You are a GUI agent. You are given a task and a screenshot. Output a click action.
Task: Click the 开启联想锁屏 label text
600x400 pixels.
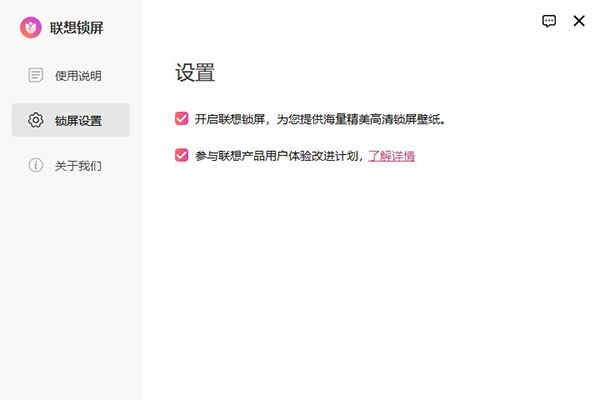(230, 119)
